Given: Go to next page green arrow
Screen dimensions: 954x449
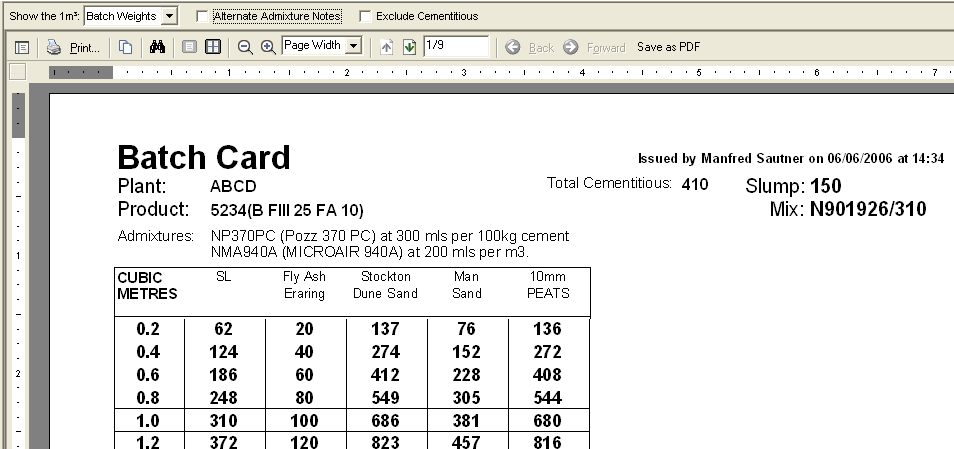Looking at the screenshot, I should tap(408, 47).
